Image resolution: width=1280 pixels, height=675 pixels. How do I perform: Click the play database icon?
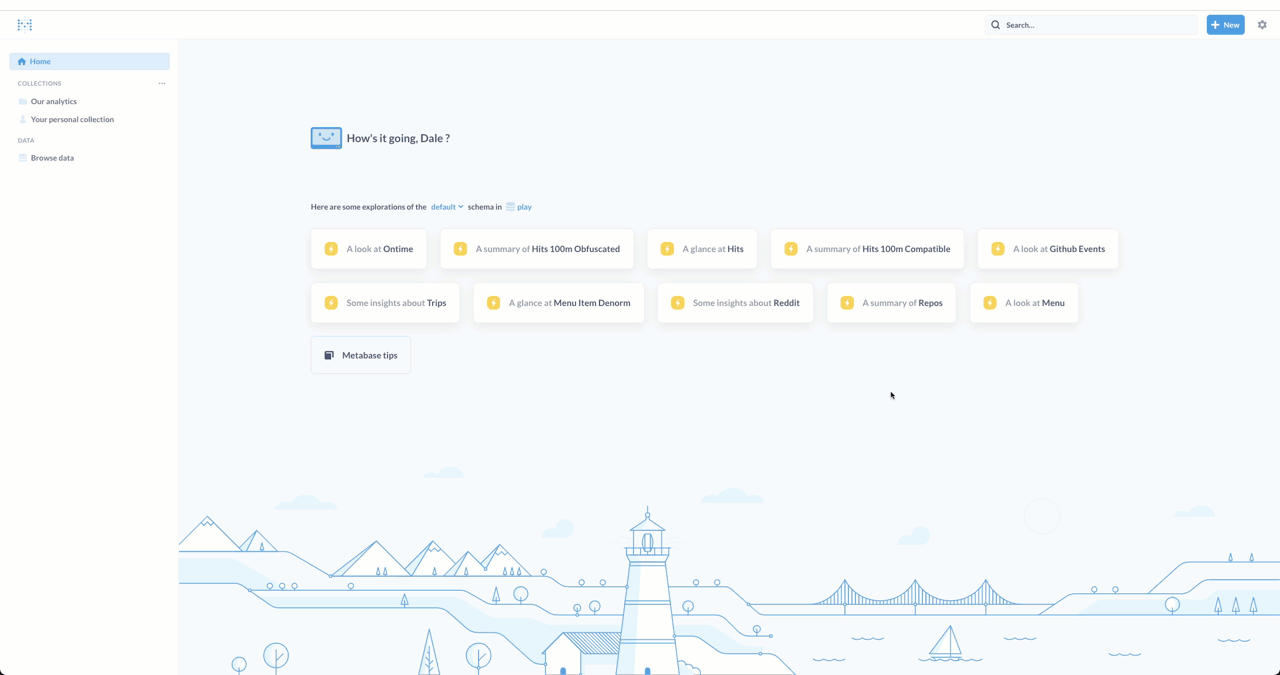[x=510, y=207]
